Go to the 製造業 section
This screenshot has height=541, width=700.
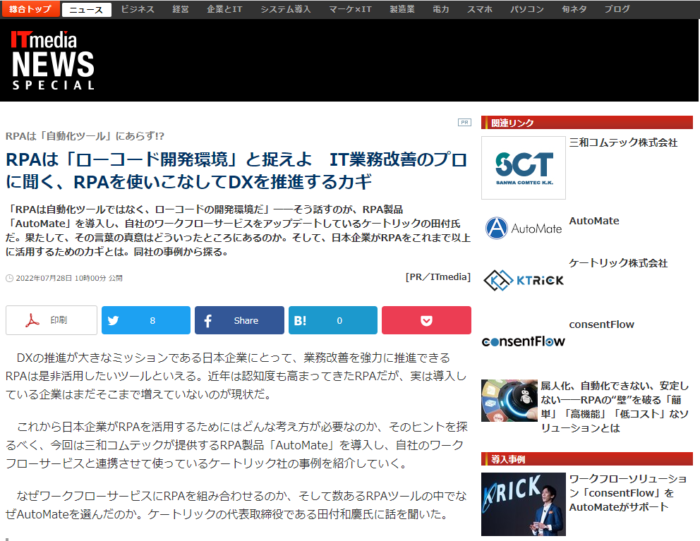pos(402,9)
